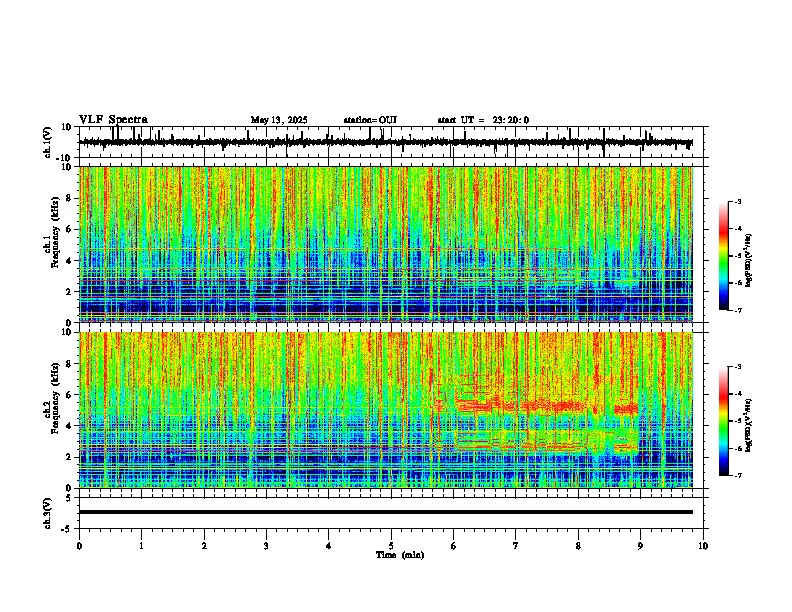Click the "1" tick on the time axis

(x=141, y=546)
